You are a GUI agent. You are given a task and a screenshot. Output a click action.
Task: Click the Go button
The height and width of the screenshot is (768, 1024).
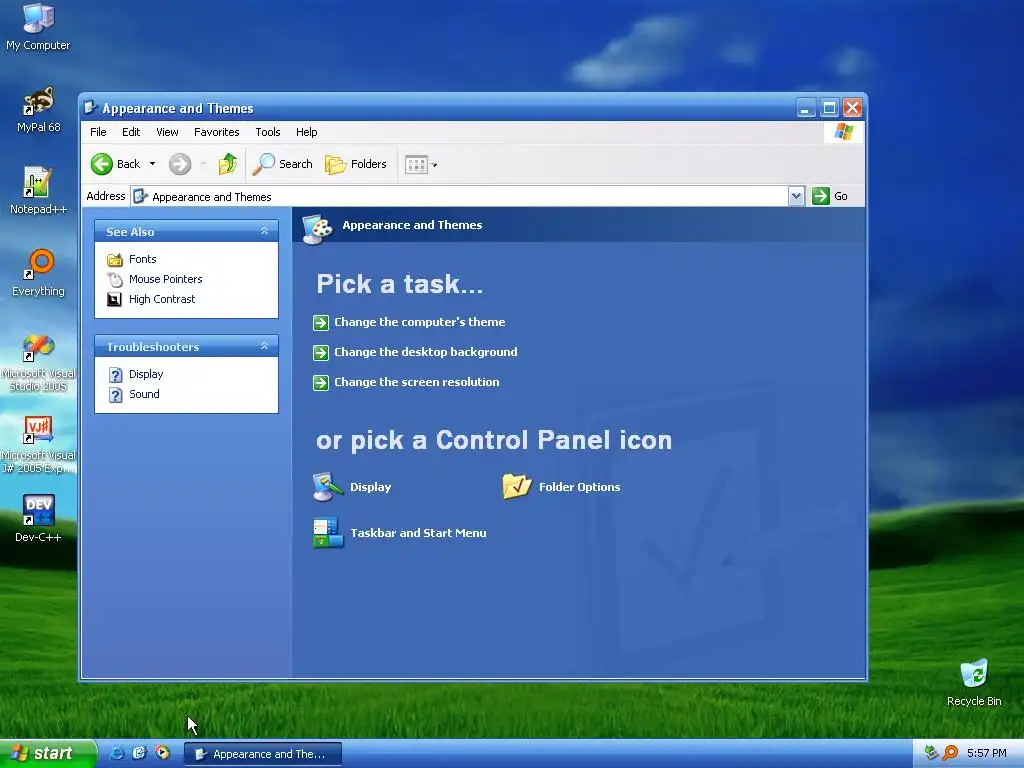click(830, 196)
